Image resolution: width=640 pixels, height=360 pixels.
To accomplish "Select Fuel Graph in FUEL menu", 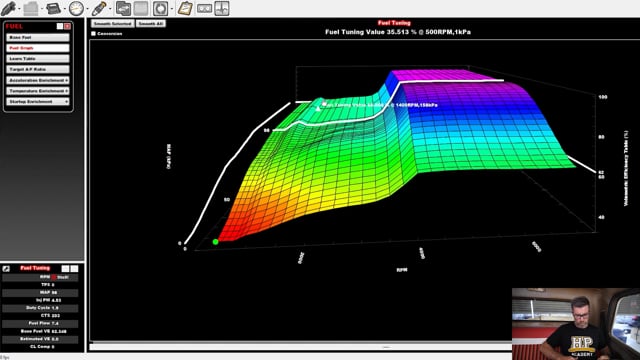I will coord(38,48).
